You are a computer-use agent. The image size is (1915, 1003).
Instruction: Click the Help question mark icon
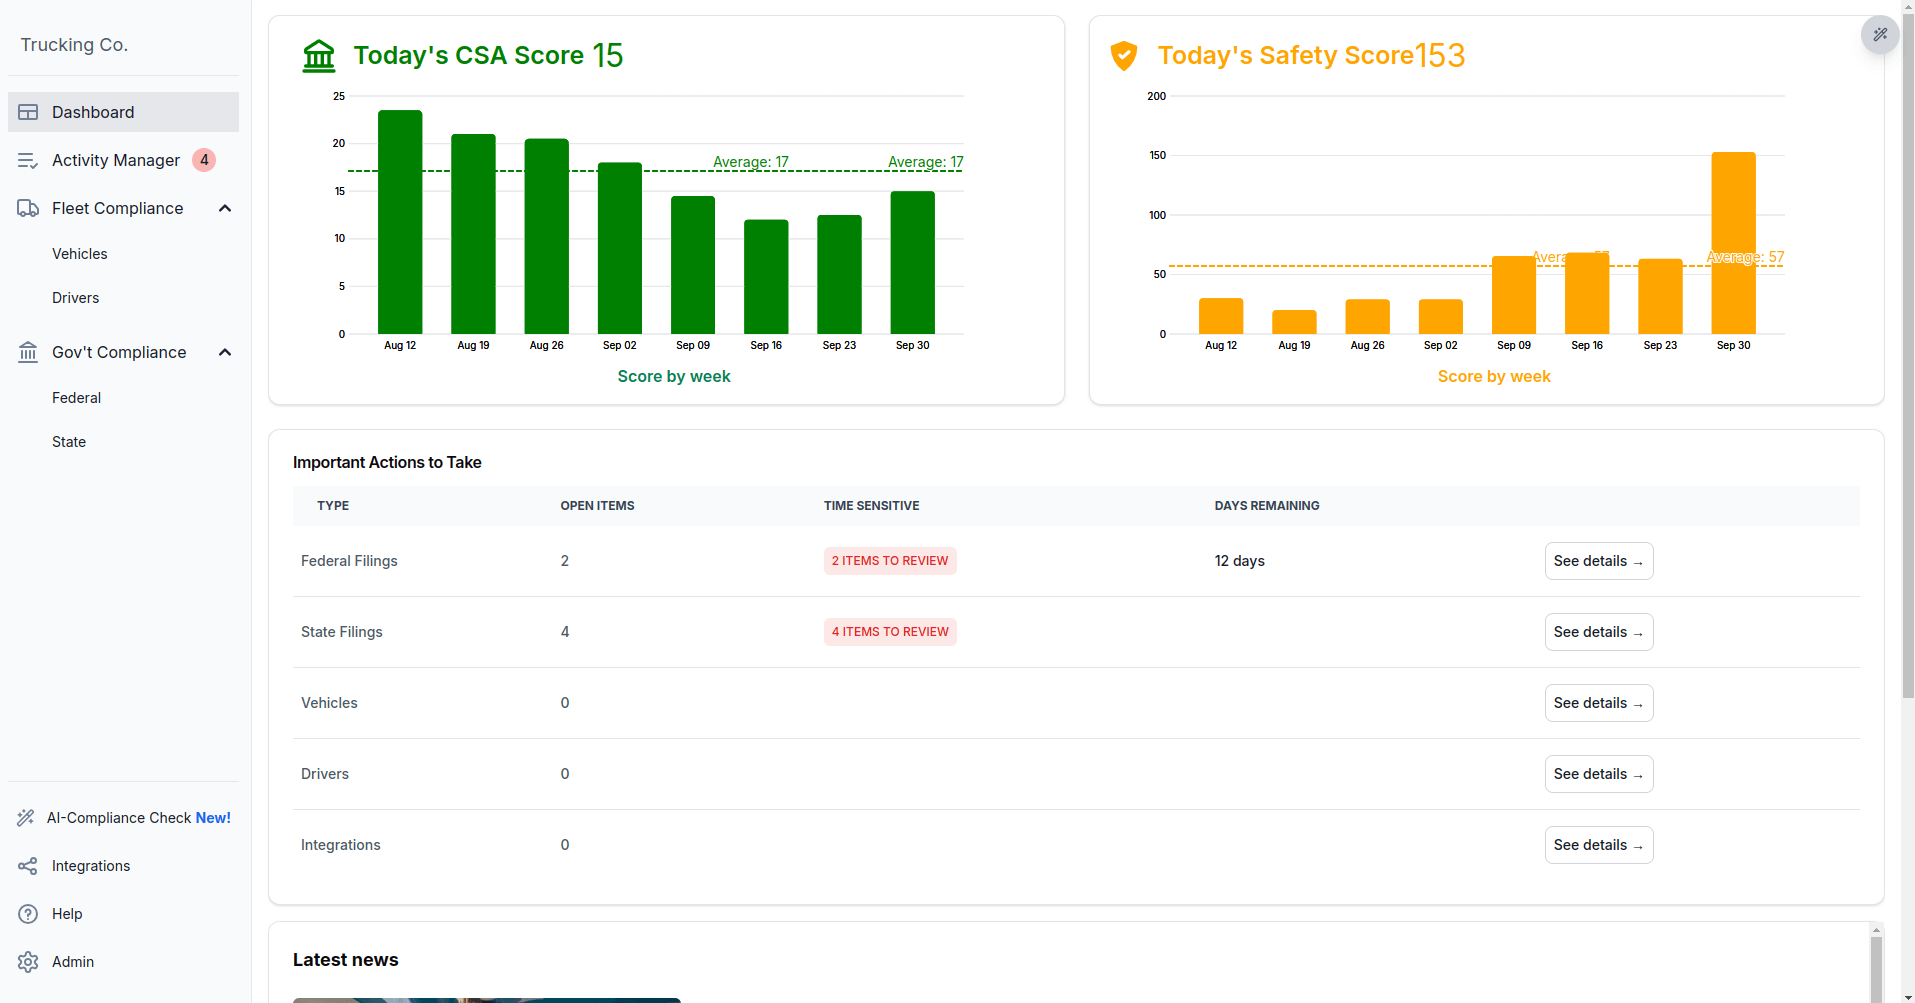pyautogui.click(x=28, y=914)
